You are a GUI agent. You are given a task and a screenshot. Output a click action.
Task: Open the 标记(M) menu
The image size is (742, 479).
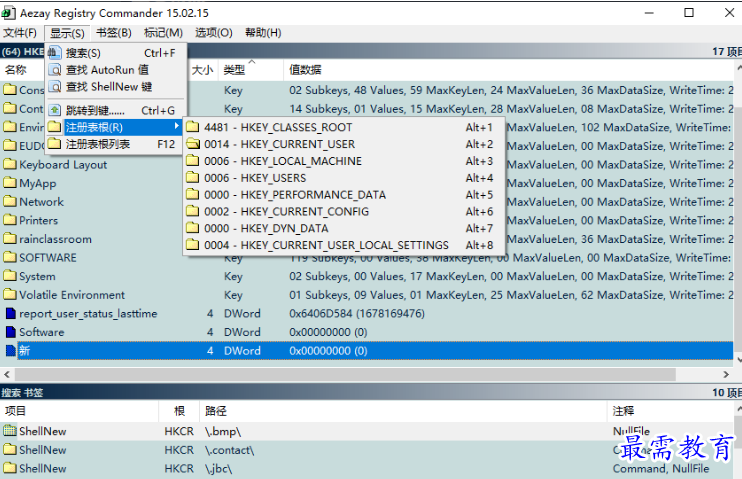click(x=163, y=33)
